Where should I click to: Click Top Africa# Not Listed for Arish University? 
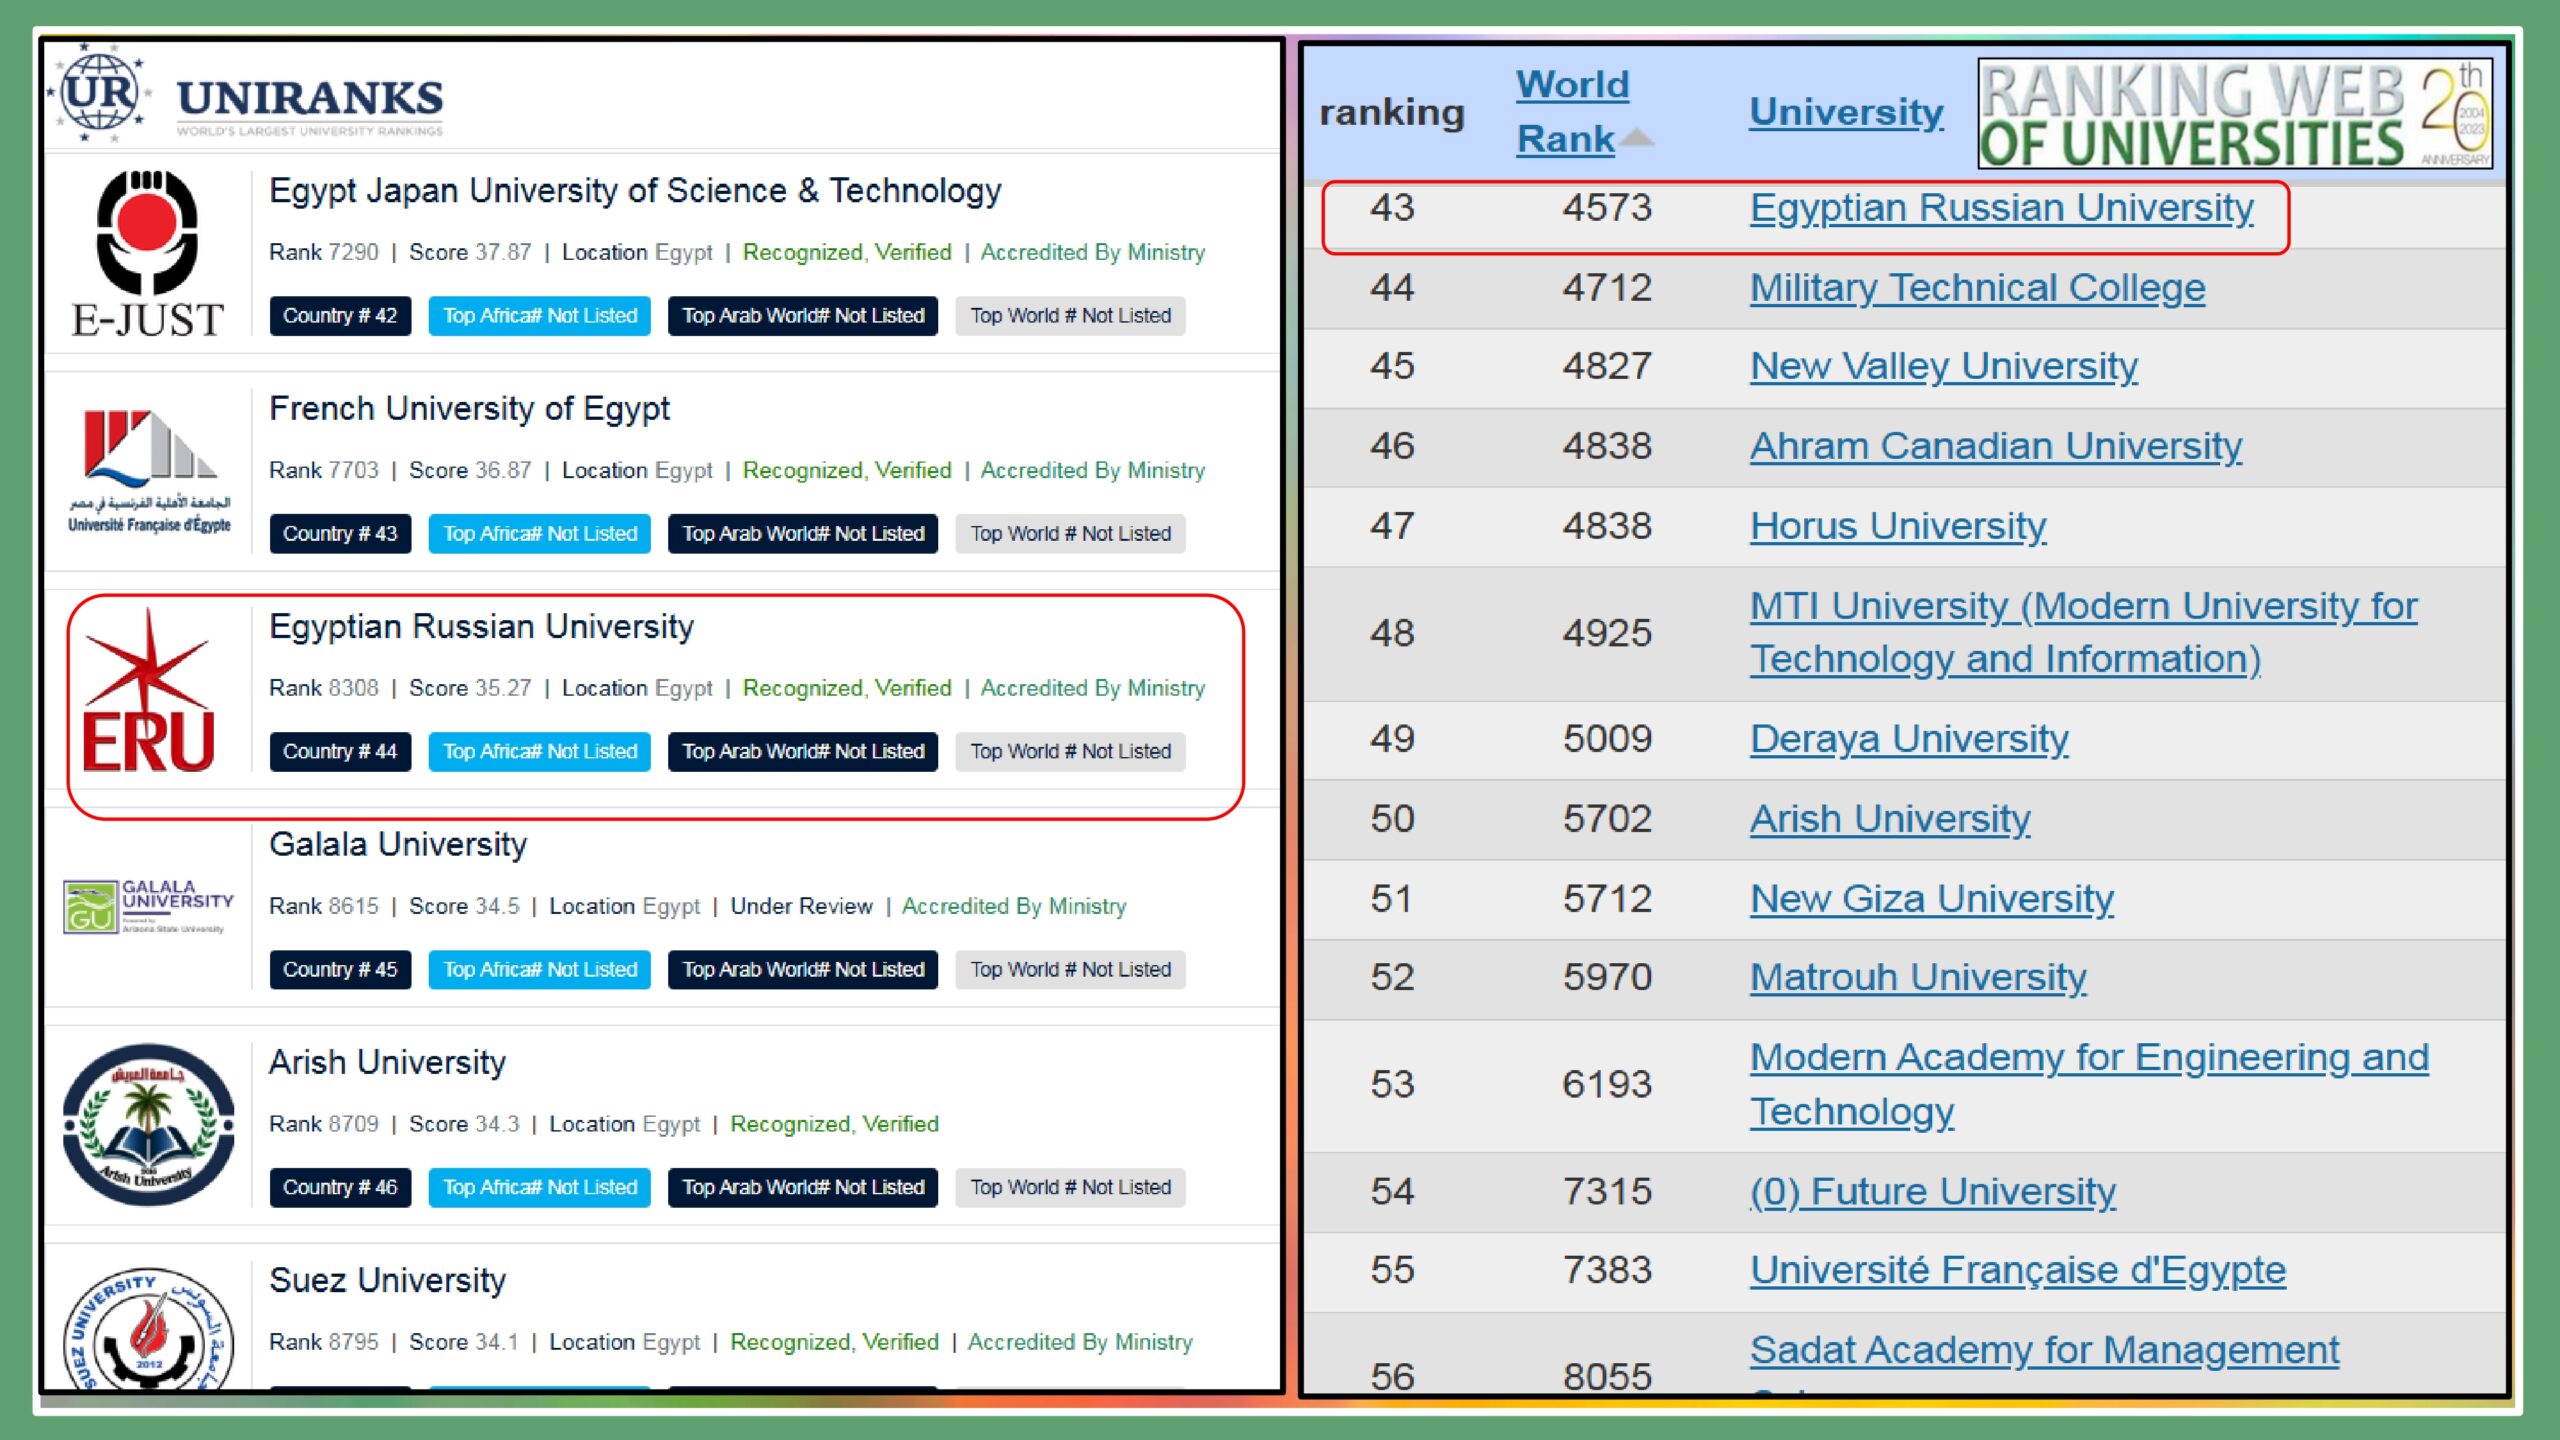point(540,1188)
